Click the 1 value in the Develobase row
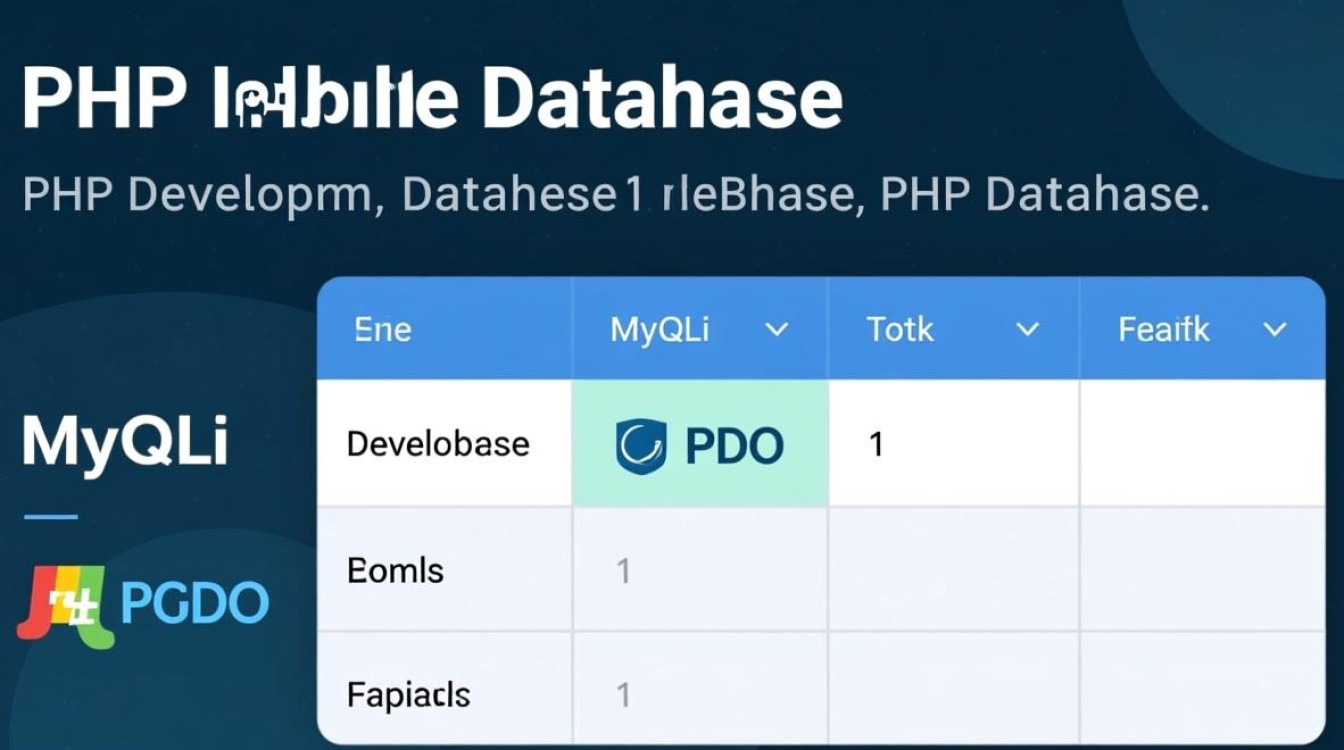Image resolution: width=1344 pixels, height=750 pixels. point(876,444)
